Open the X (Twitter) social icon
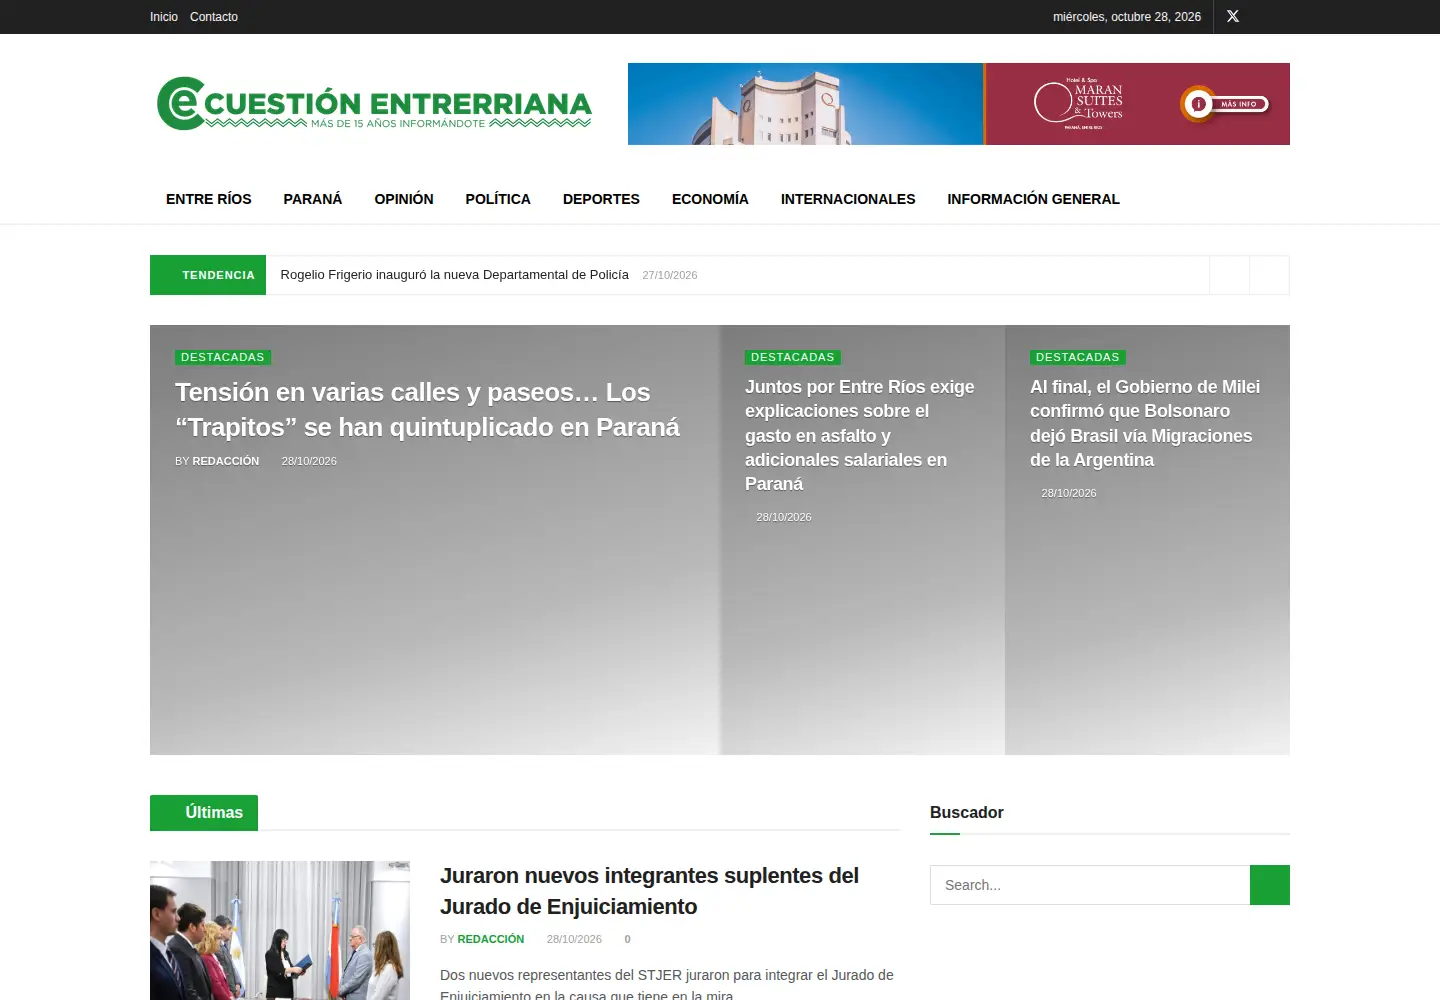This screenshot has height=1000, width=1440. (x=1233, y=16)
